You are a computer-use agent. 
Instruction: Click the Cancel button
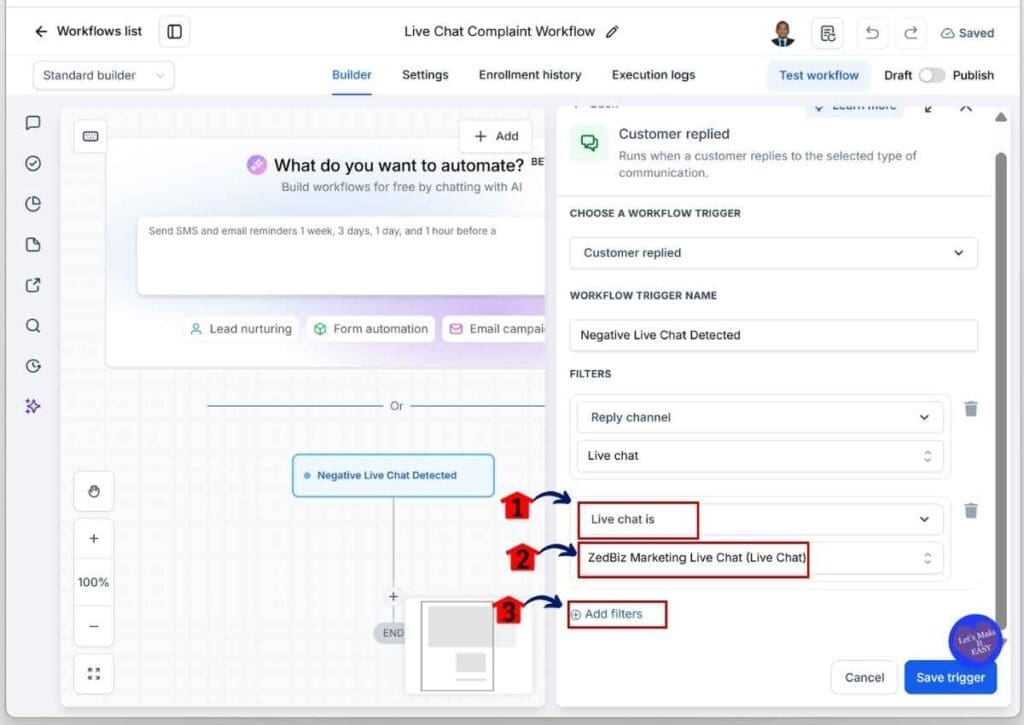tap(864, 677)
